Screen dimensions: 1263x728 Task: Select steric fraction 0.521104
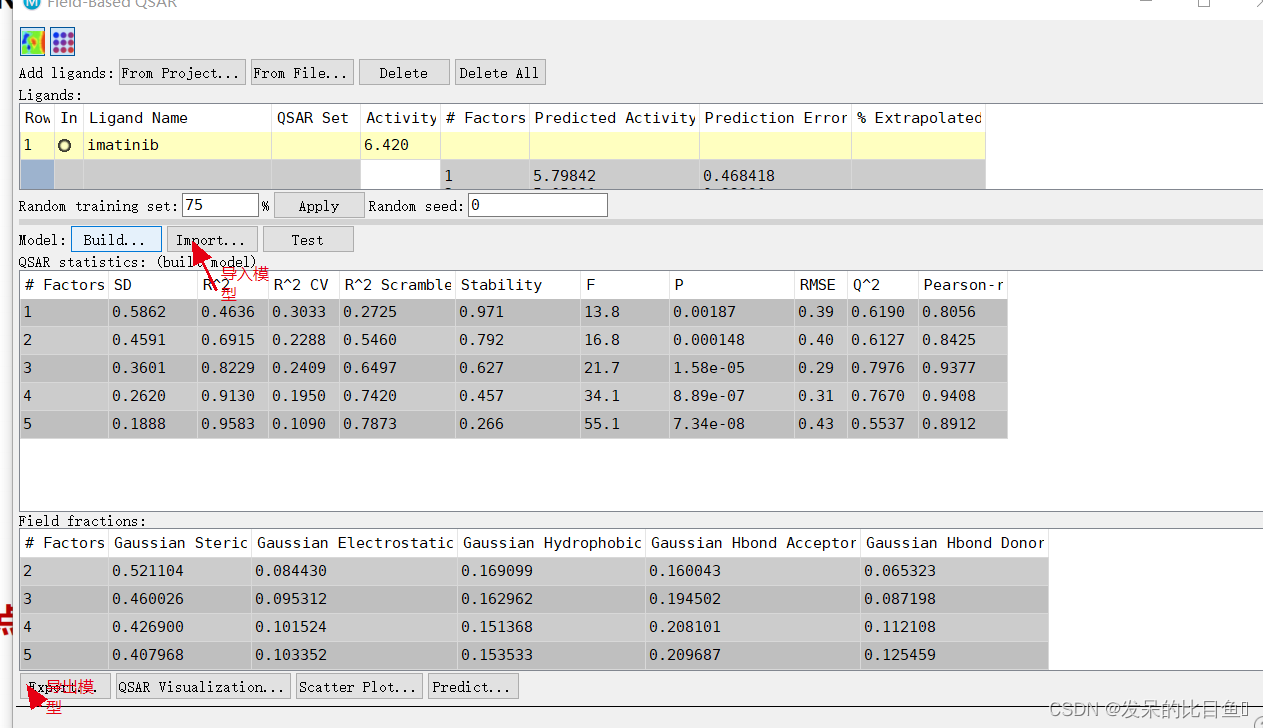[x=180, y=571]
